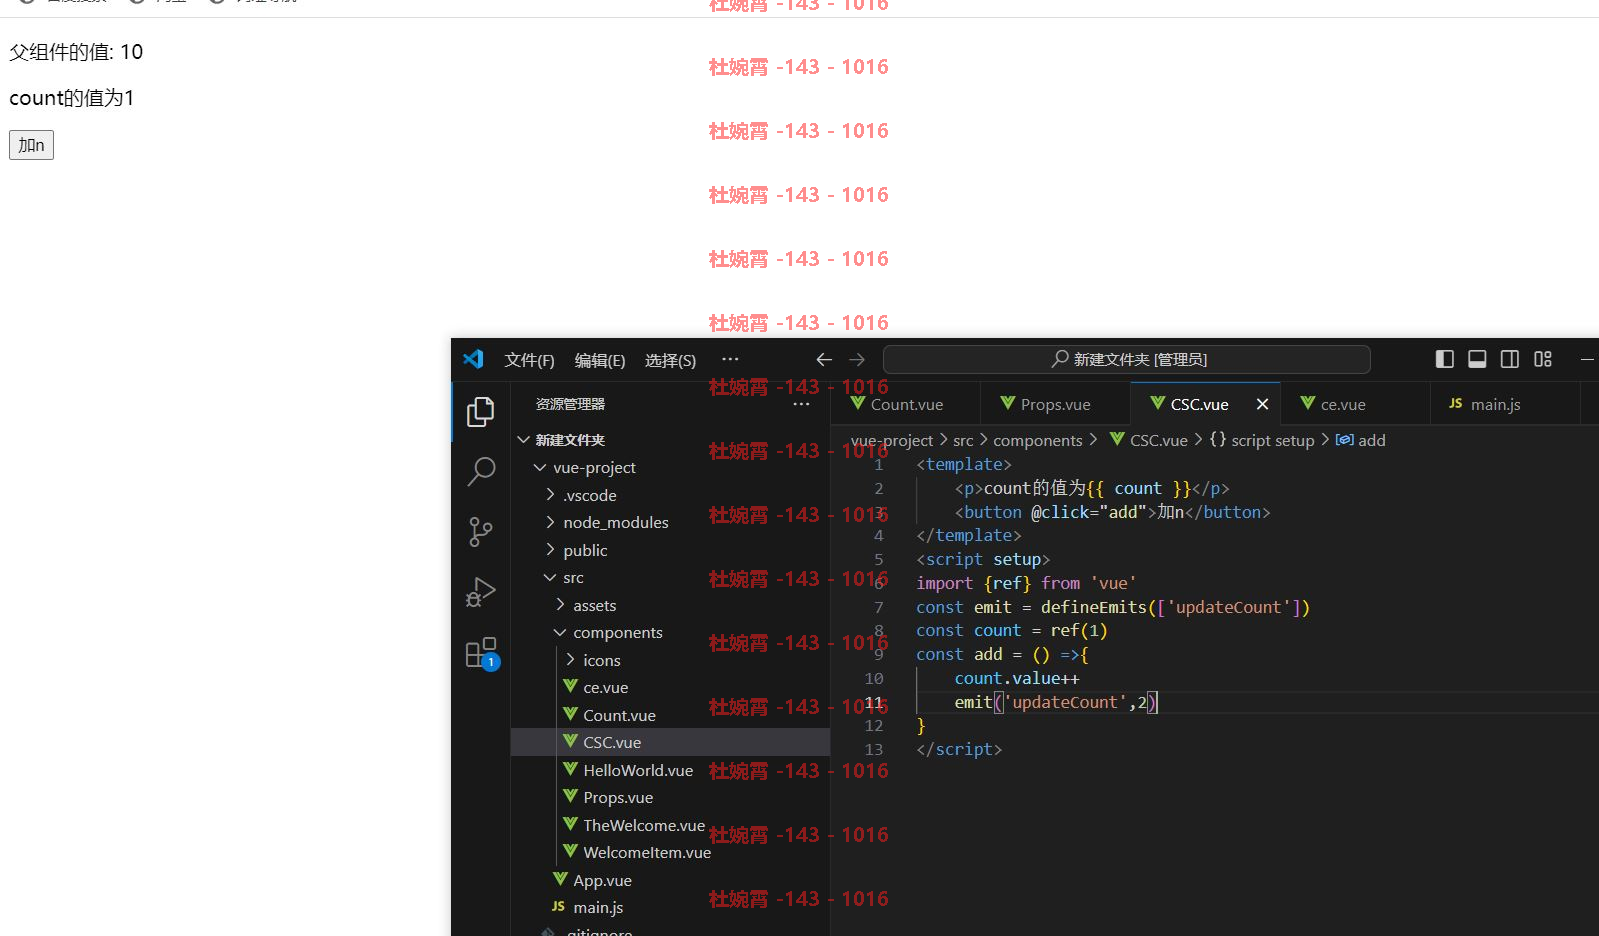Click the VS Code logo icon

pyautogui.click(x=473, y=359)
